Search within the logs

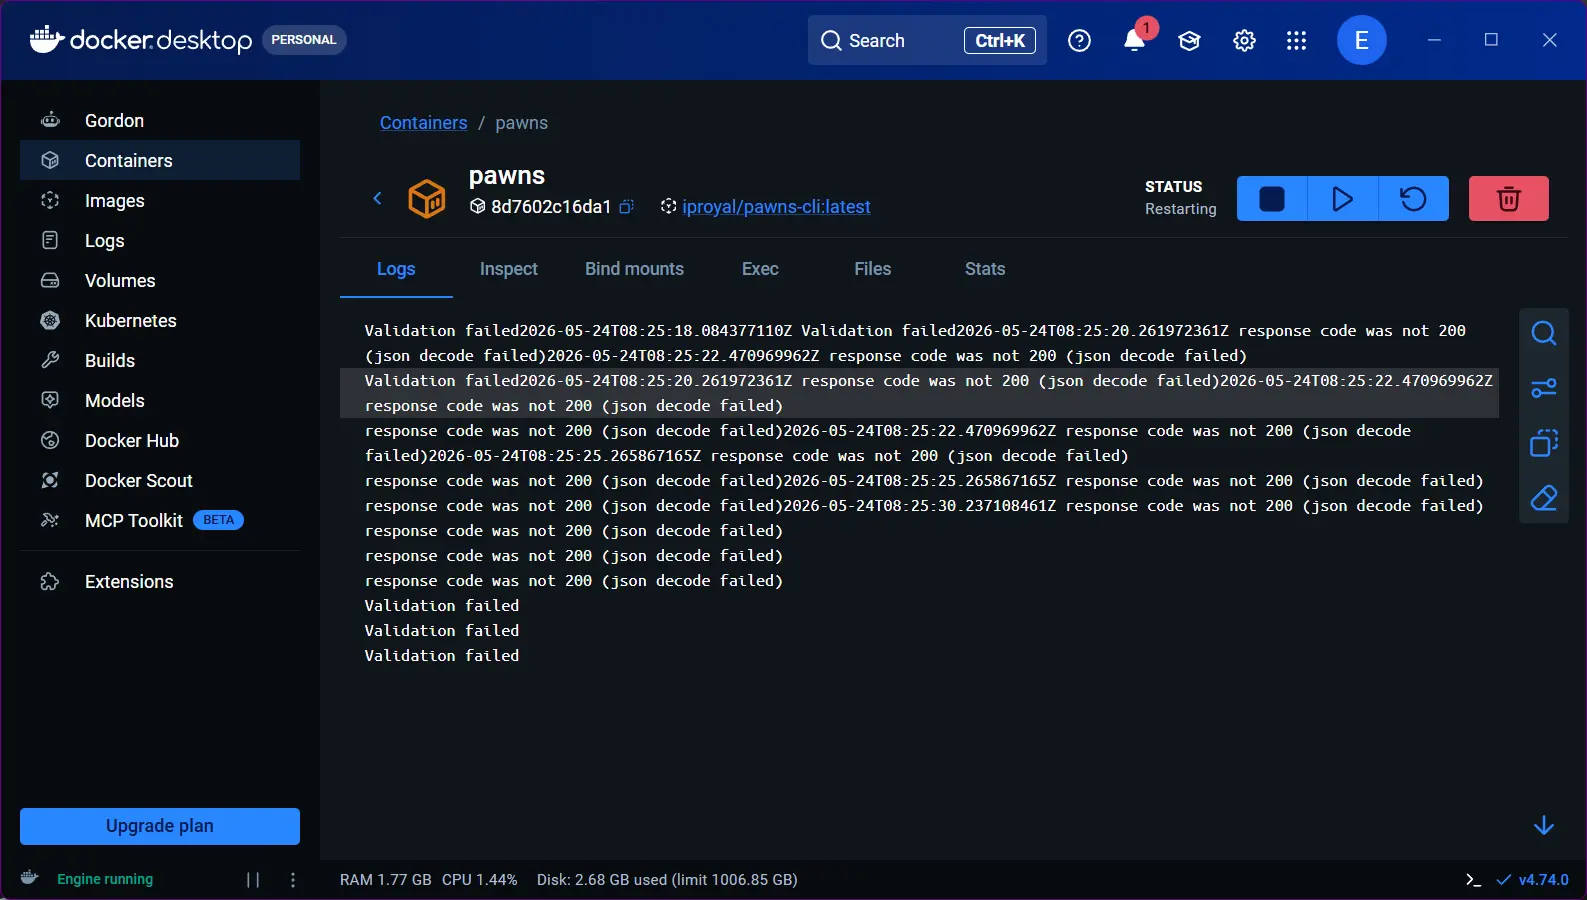coord(1543,333)
